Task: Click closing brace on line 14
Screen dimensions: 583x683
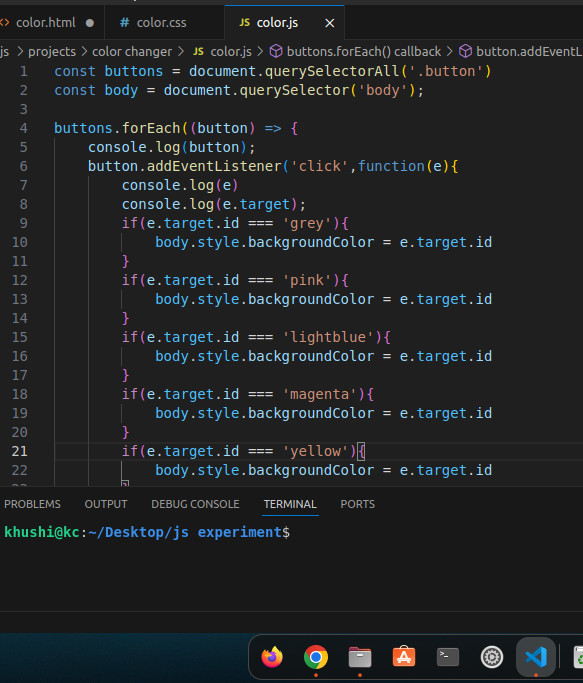Action: [x=125, y=318]
